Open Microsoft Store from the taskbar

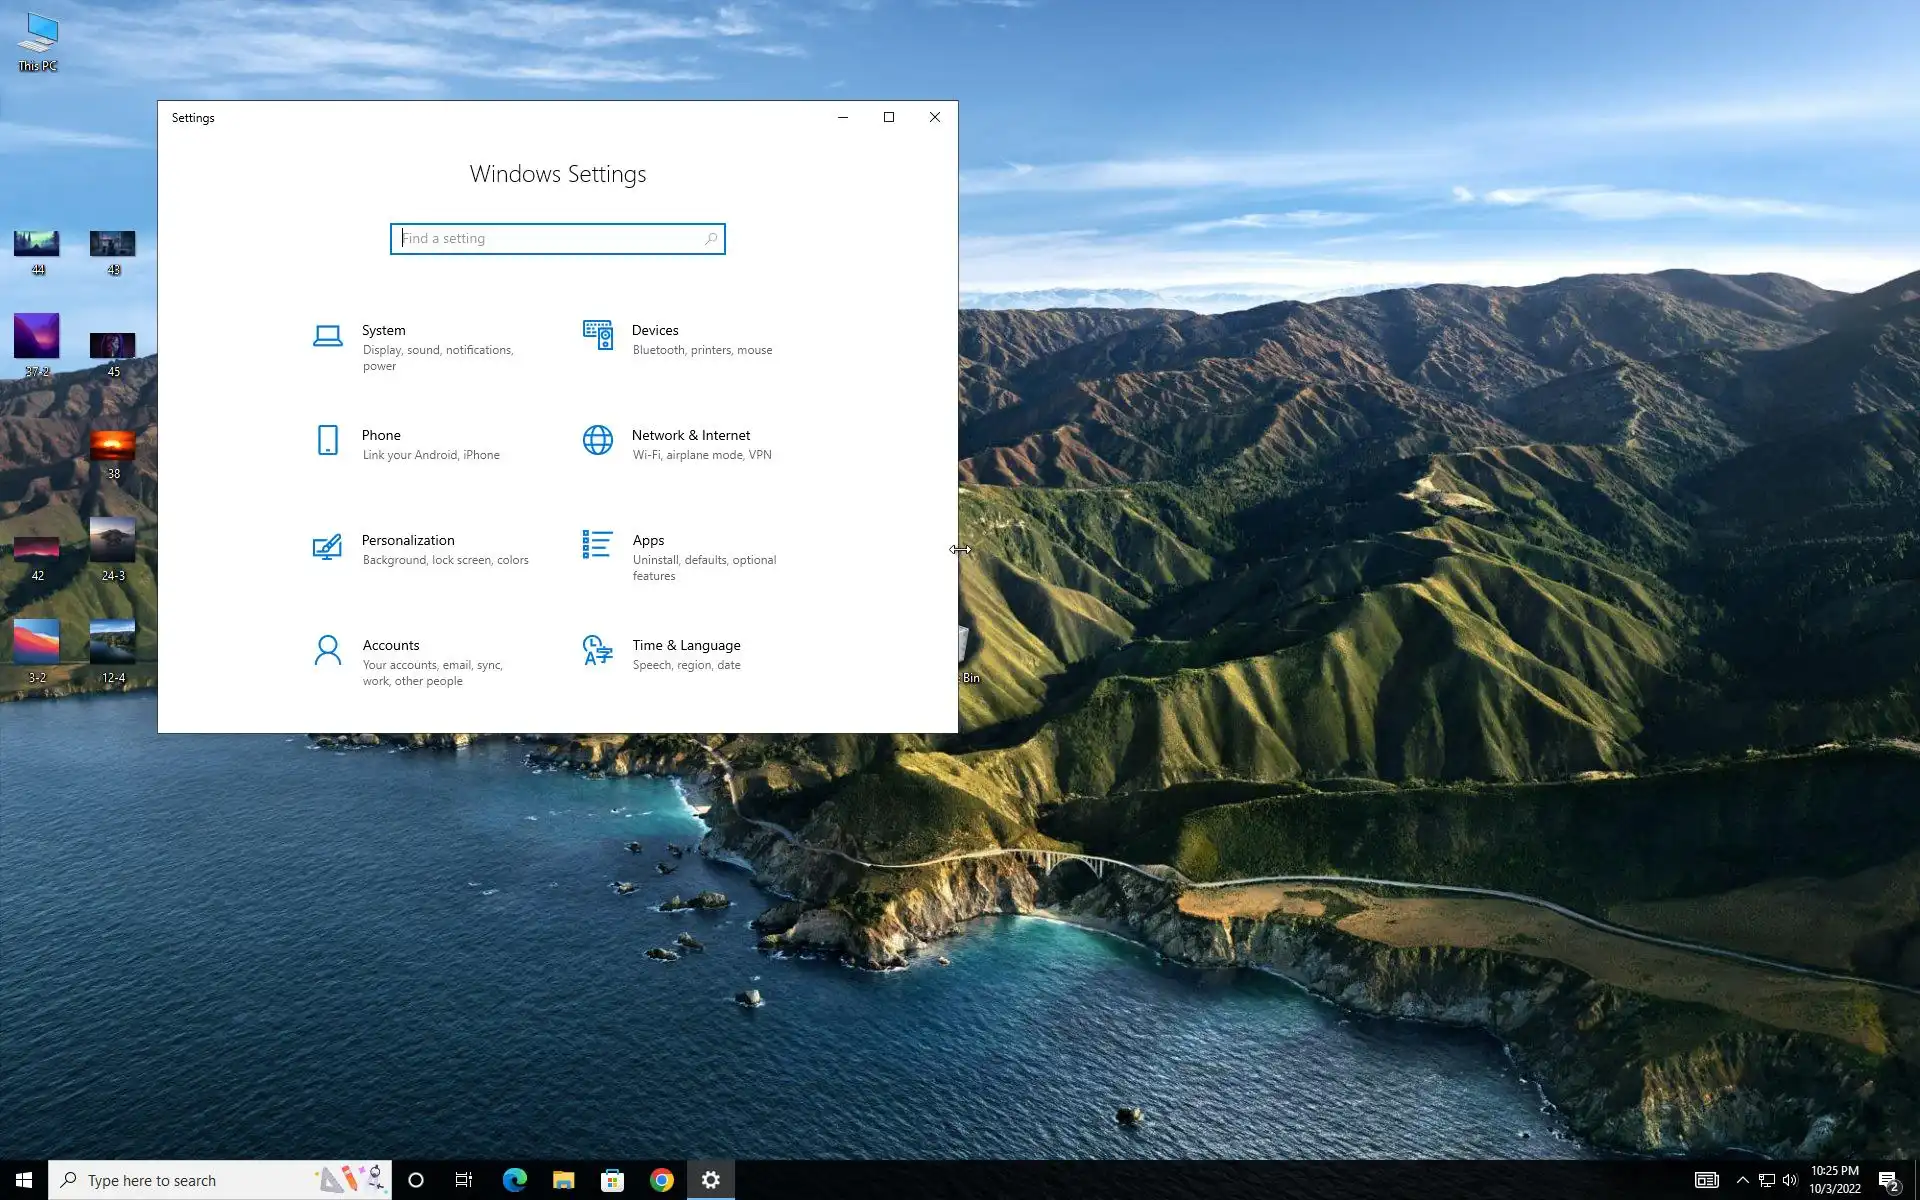pyautogui.click(x=612, y=1180)
